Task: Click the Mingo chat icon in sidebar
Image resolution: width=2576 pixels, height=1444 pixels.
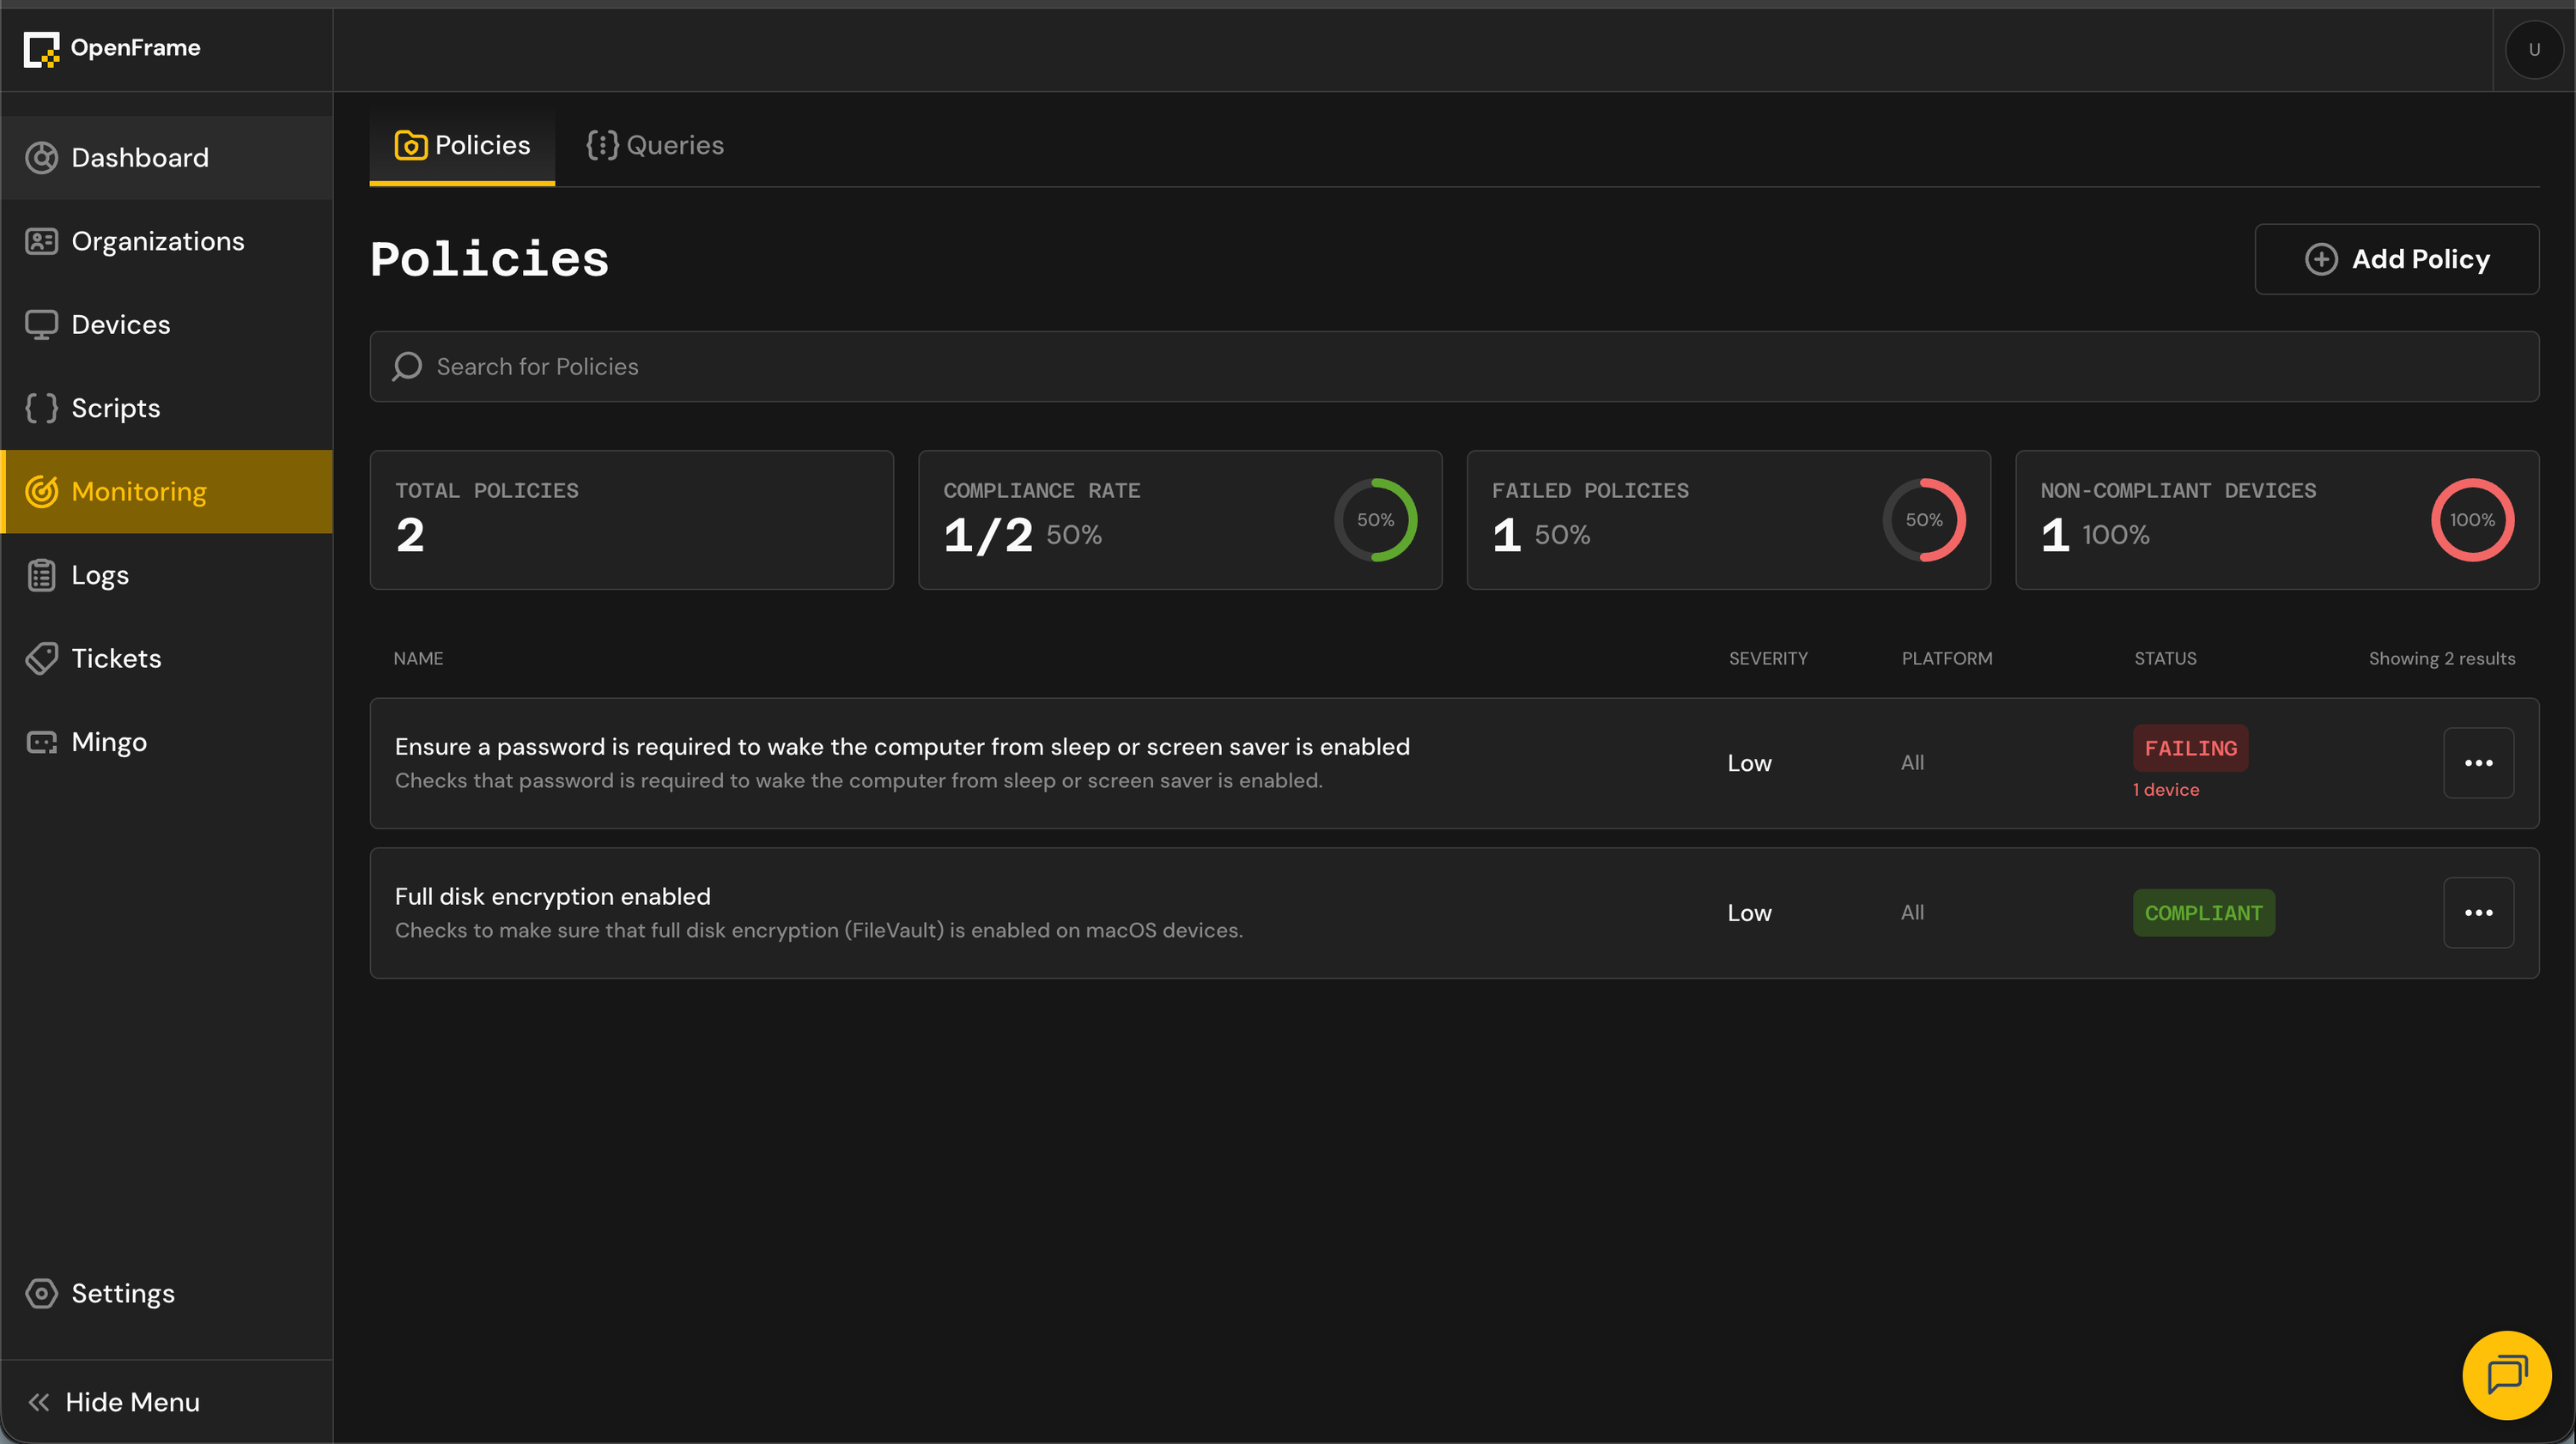Action: 41,742
